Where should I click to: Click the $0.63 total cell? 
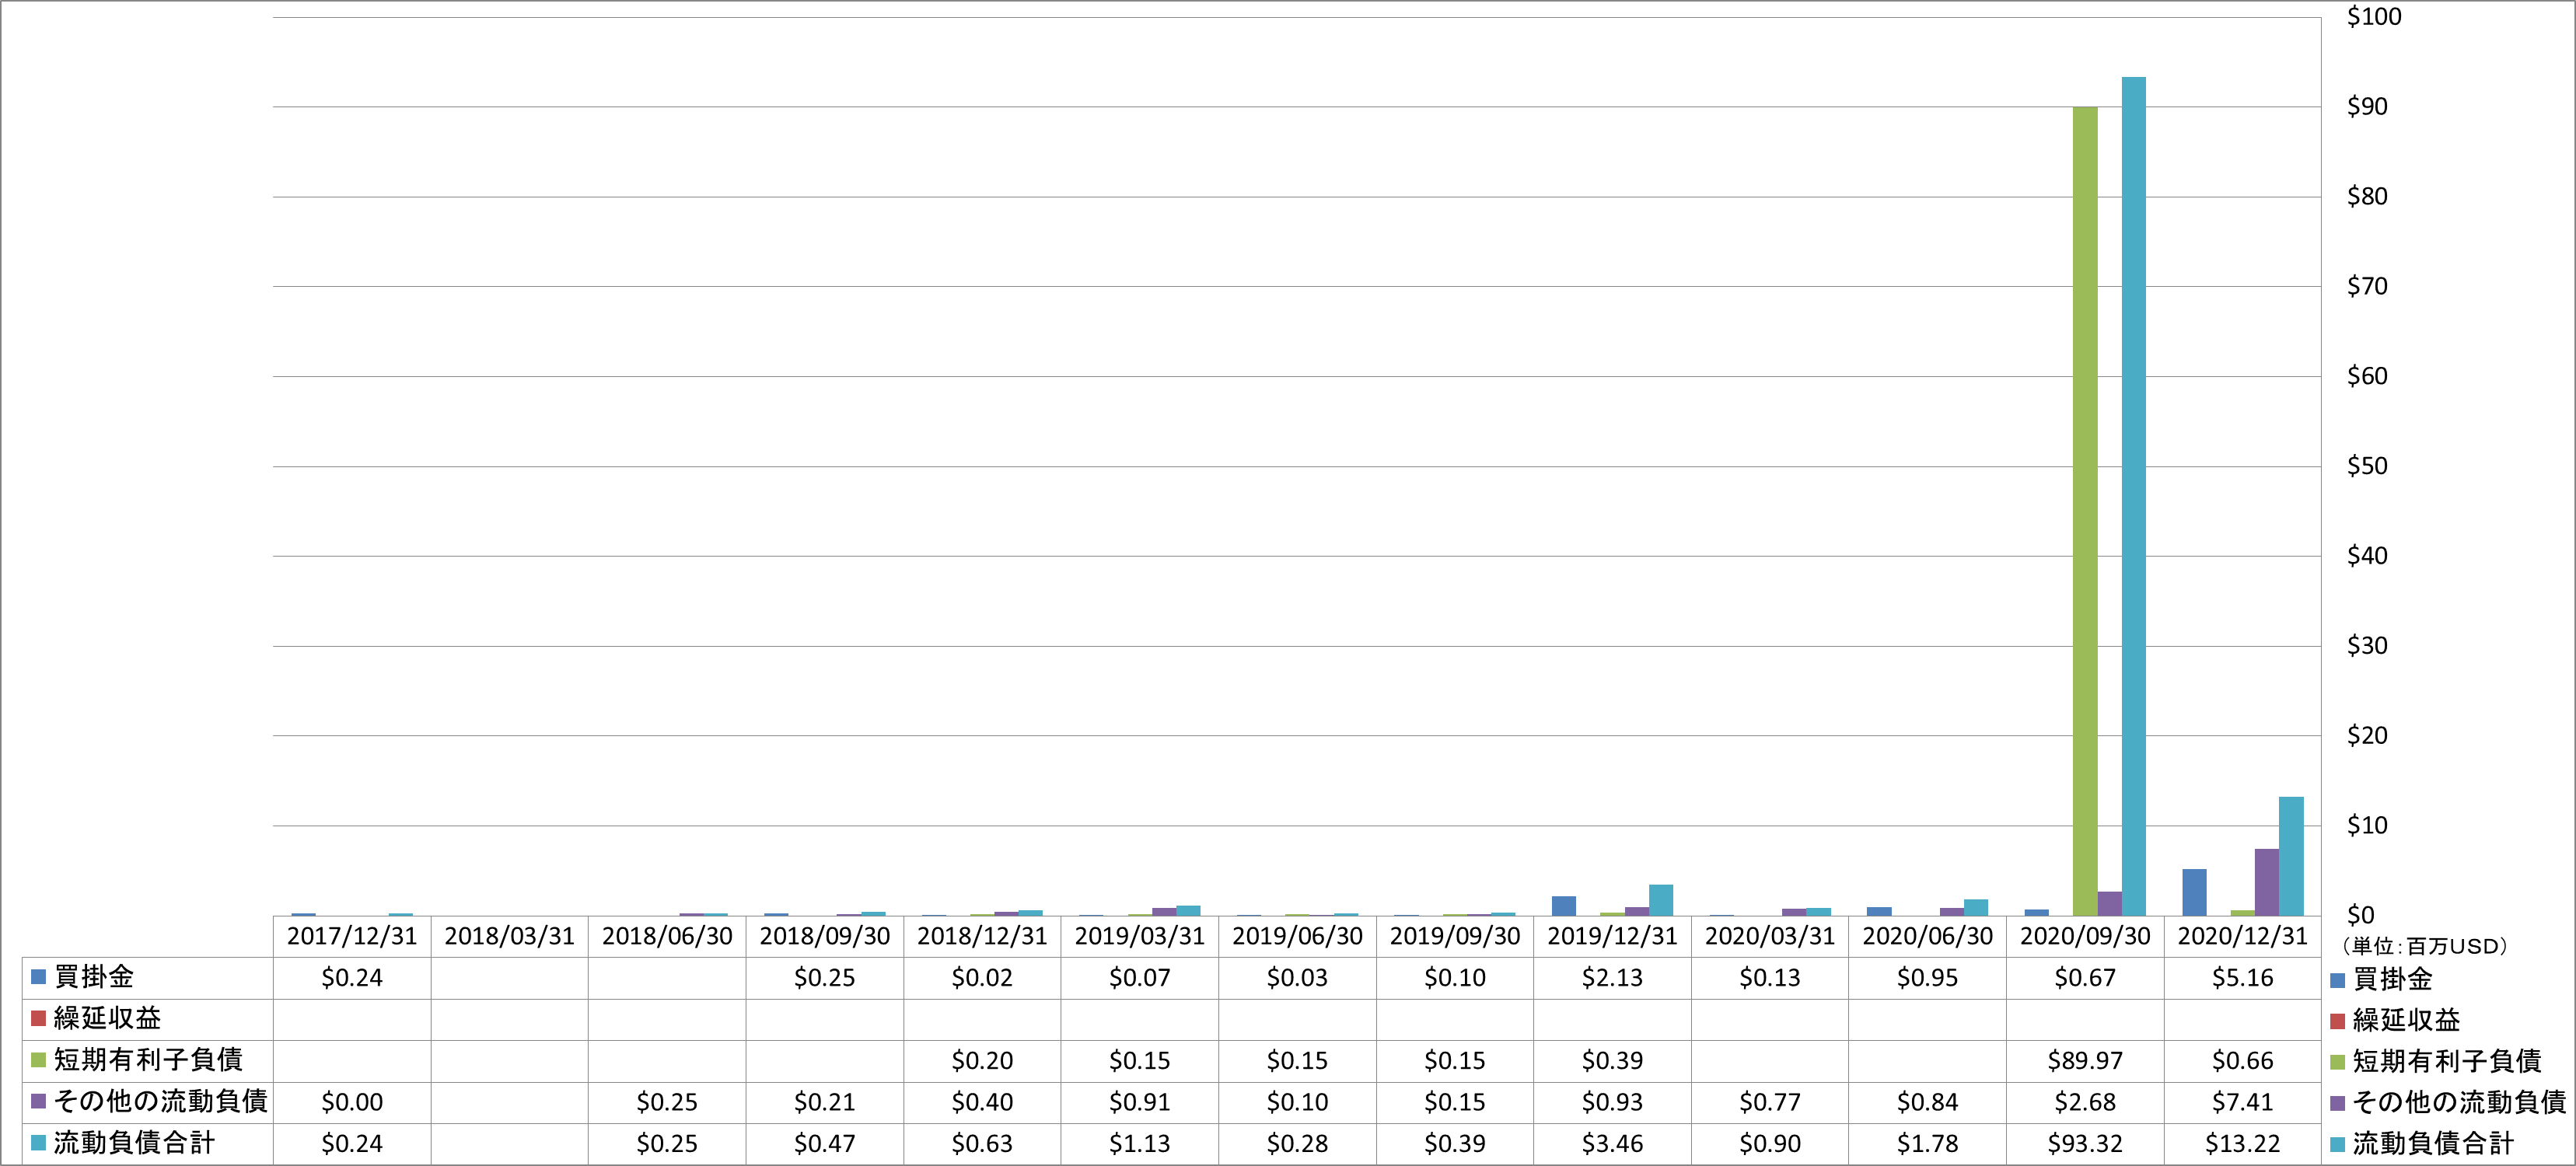(x=982, y=1143)
